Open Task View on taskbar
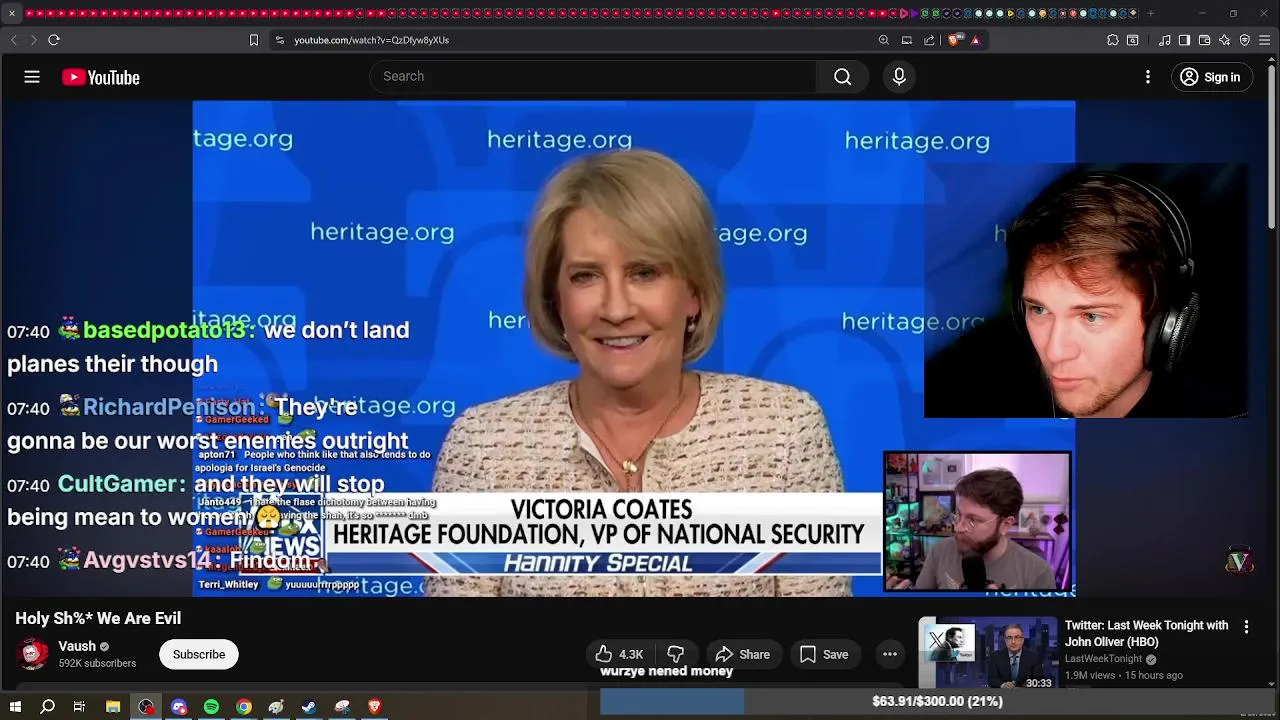Viewport: 1280px width, 720px height. tap(79, 707)
